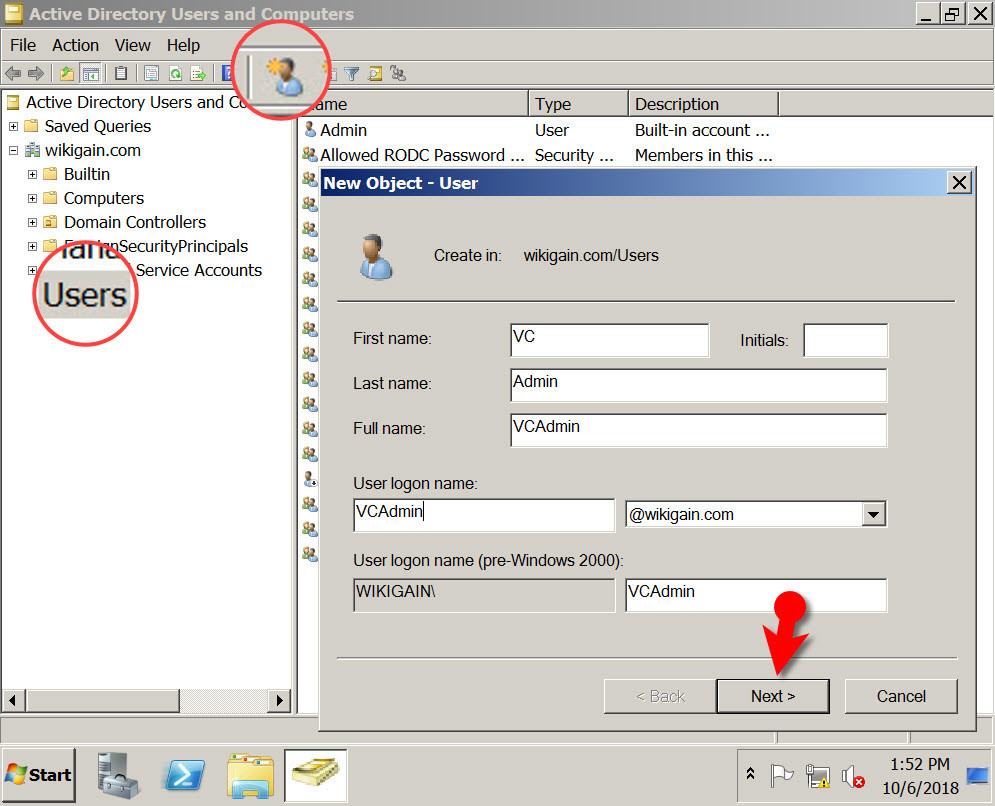Show hidden icons in the system tray

[x=750, y=774]
